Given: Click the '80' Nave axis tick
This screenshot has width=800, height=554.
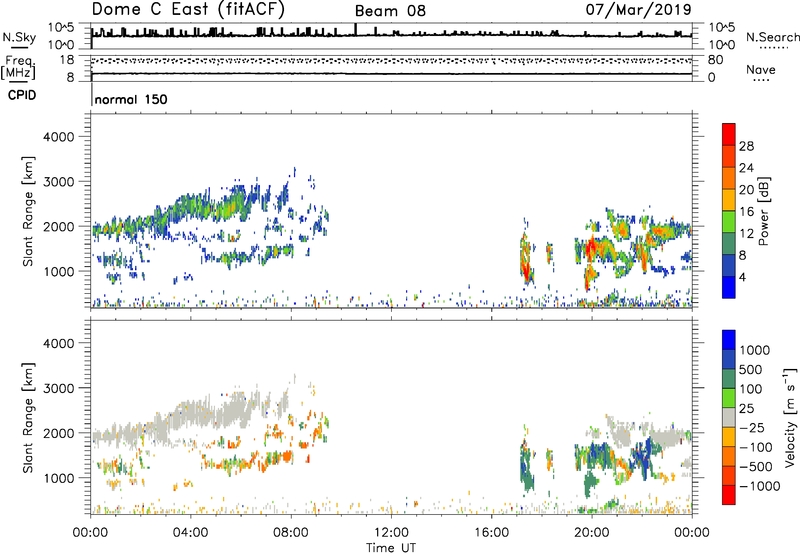Looking at the screenshot, I should pos(715,60).
